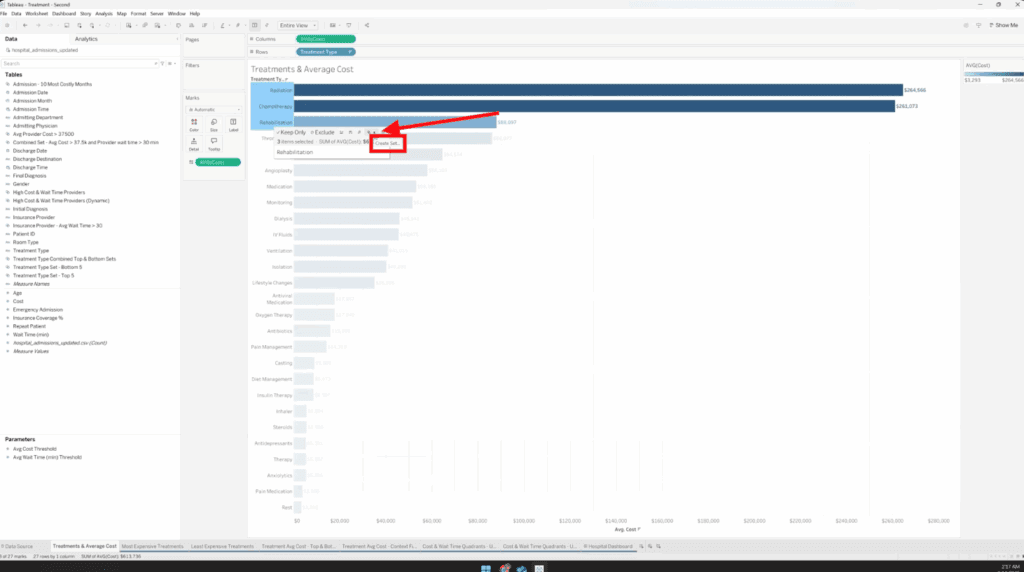Select the Insurance Coverage % measure
This screenshot has height=572, width=1024.
click(x=38, y=318)
